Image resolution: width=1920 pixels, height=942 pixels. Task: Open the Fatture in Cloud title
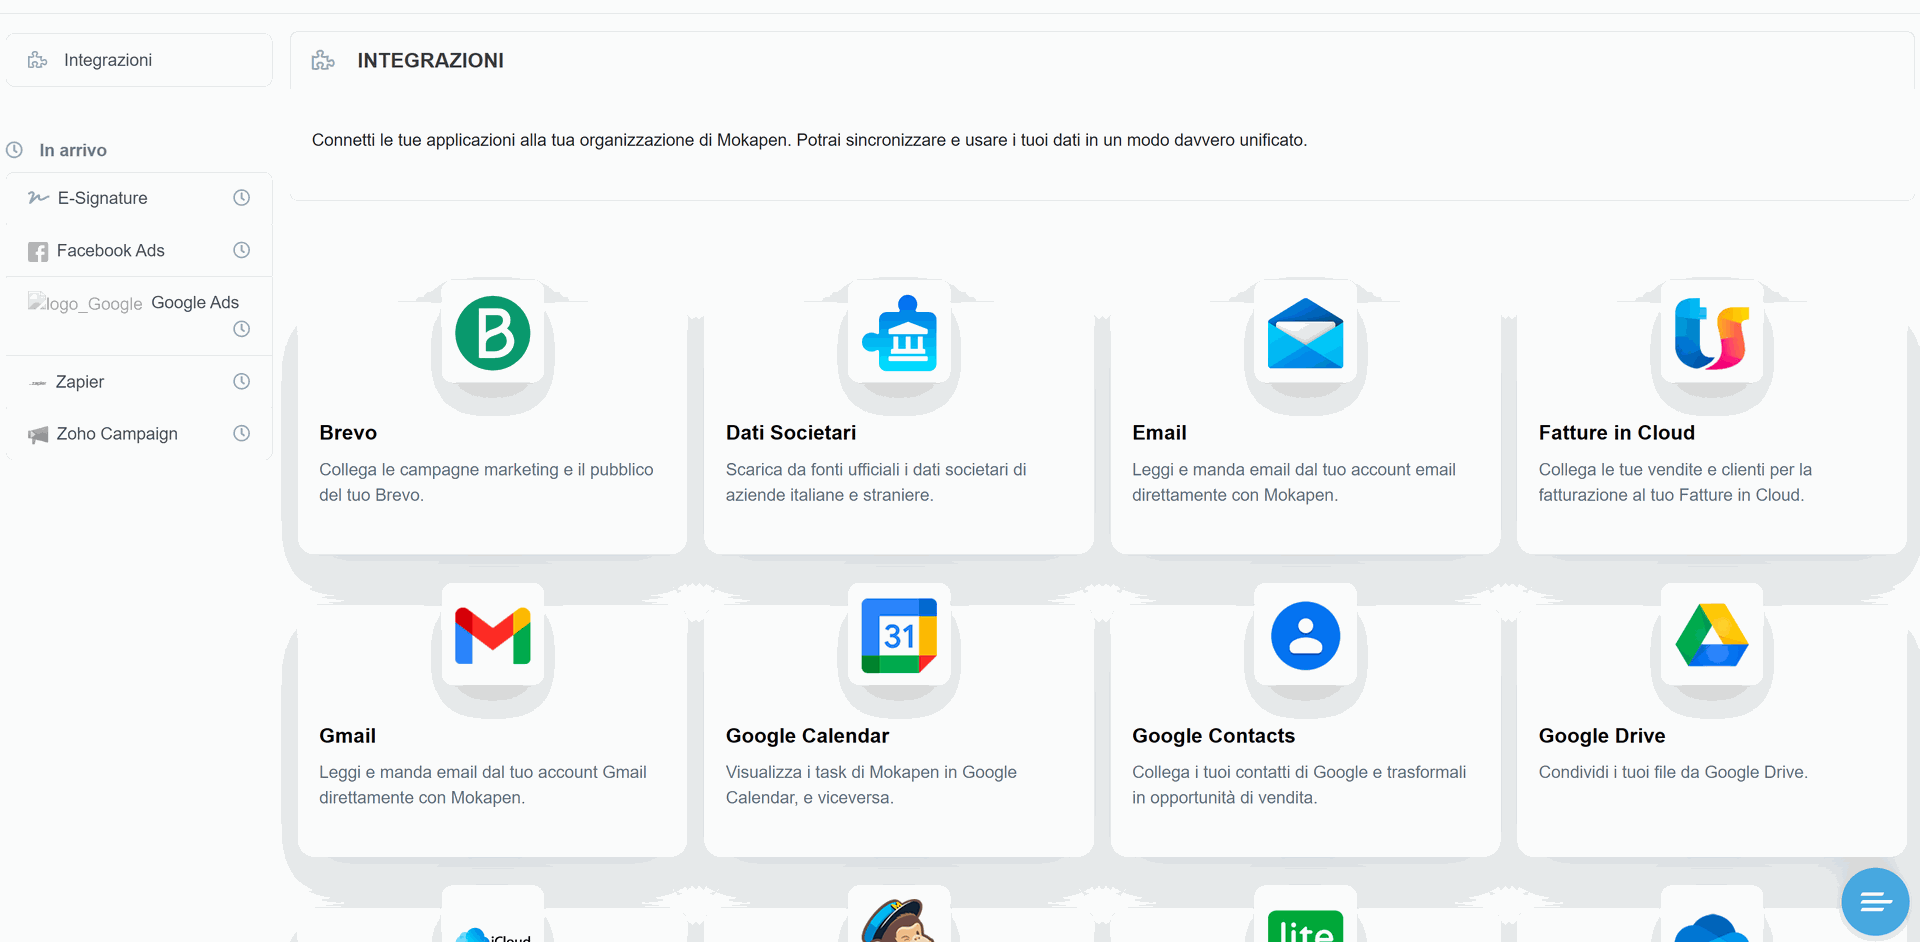click(x=1617, y=433)
